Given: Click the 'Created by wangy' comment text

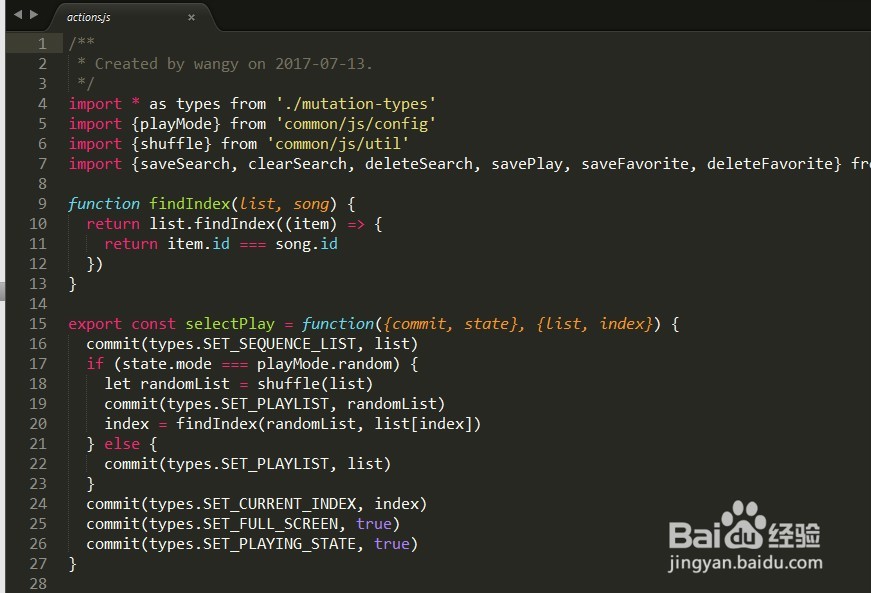Looking at the screenshot, I should (167, 64).
